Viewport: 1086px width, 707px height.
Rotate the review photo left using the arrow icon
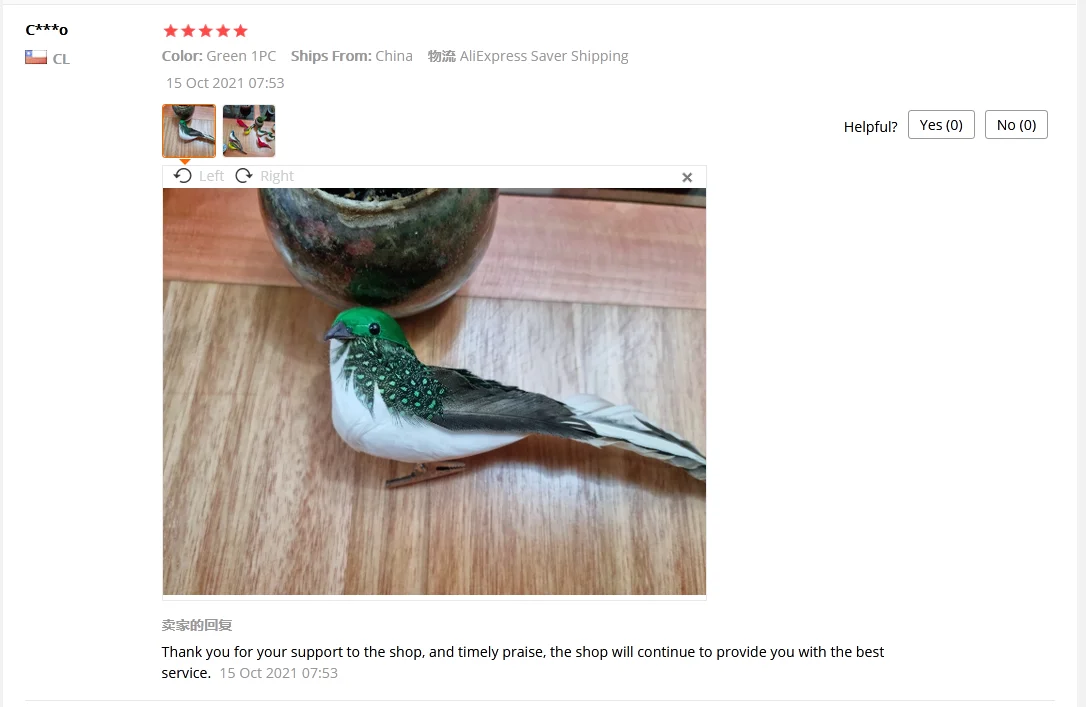click(x=183, y=176)
